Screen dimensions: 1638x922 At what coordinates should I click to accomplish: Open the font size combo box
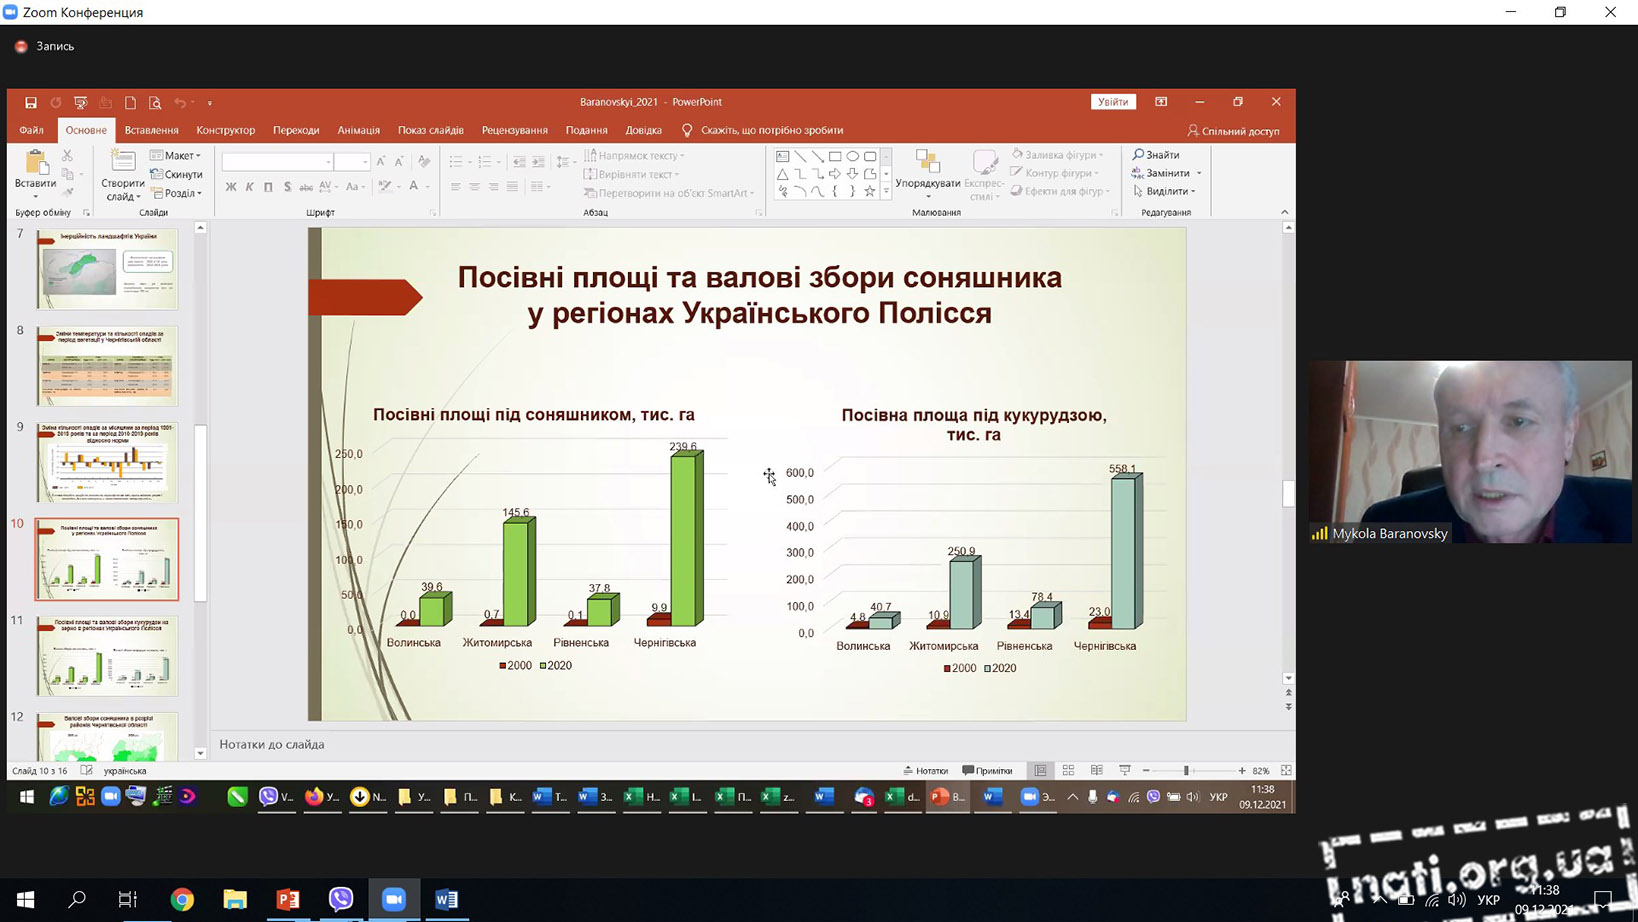(352, 161)
